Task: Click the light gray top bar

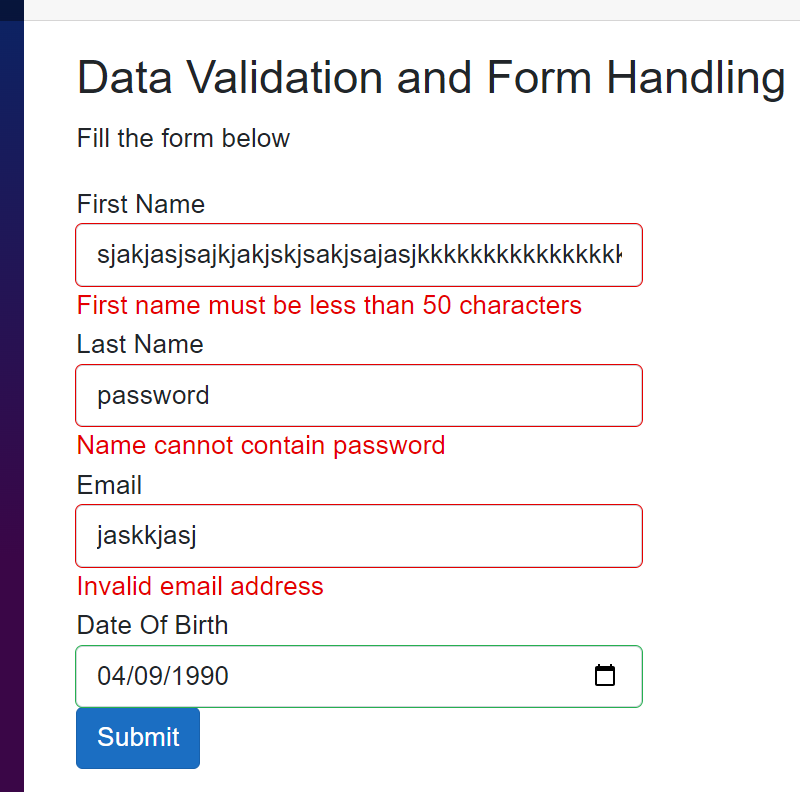Action: tap(412, 10)
